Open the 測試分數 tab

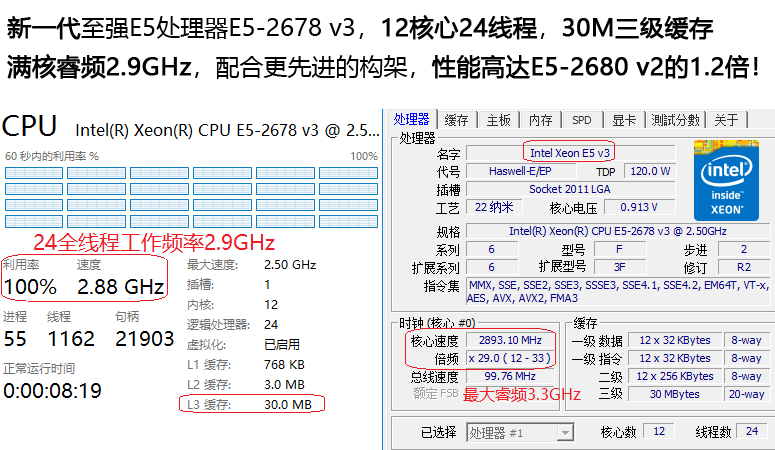point(675,120)
